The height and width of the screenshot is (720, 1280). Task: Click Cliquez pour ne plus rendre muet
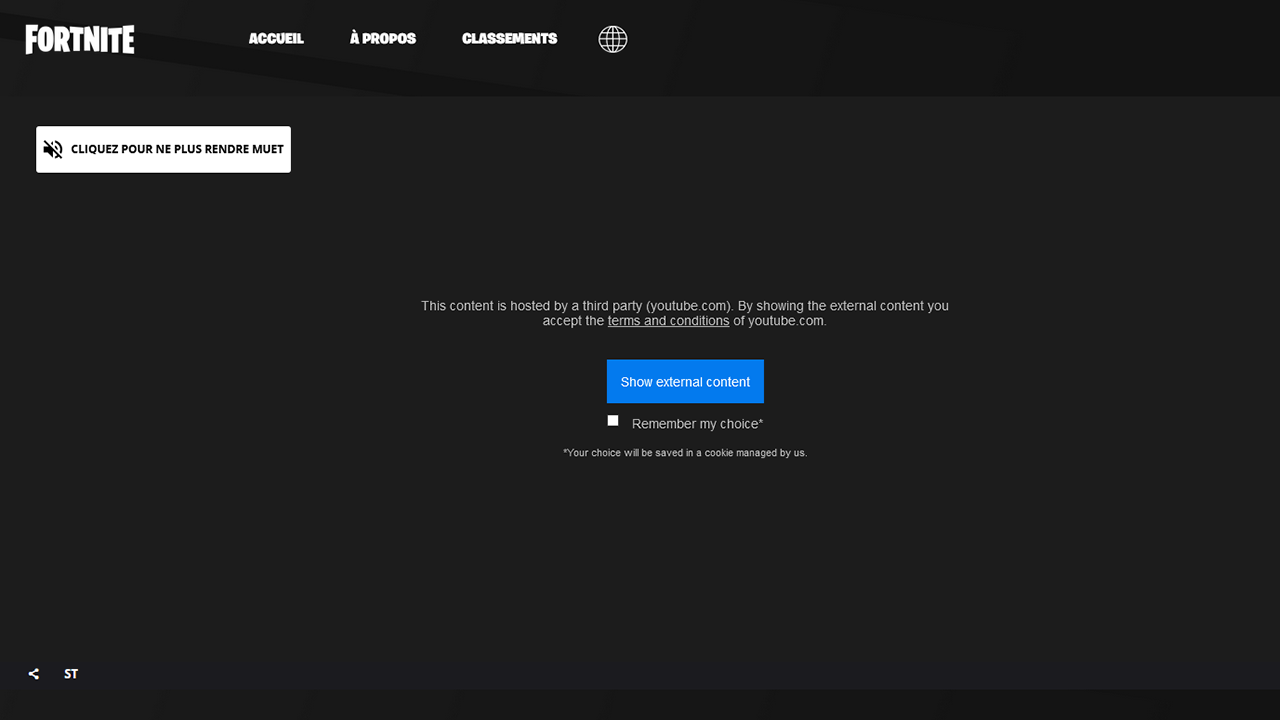(x=163, y=149)
